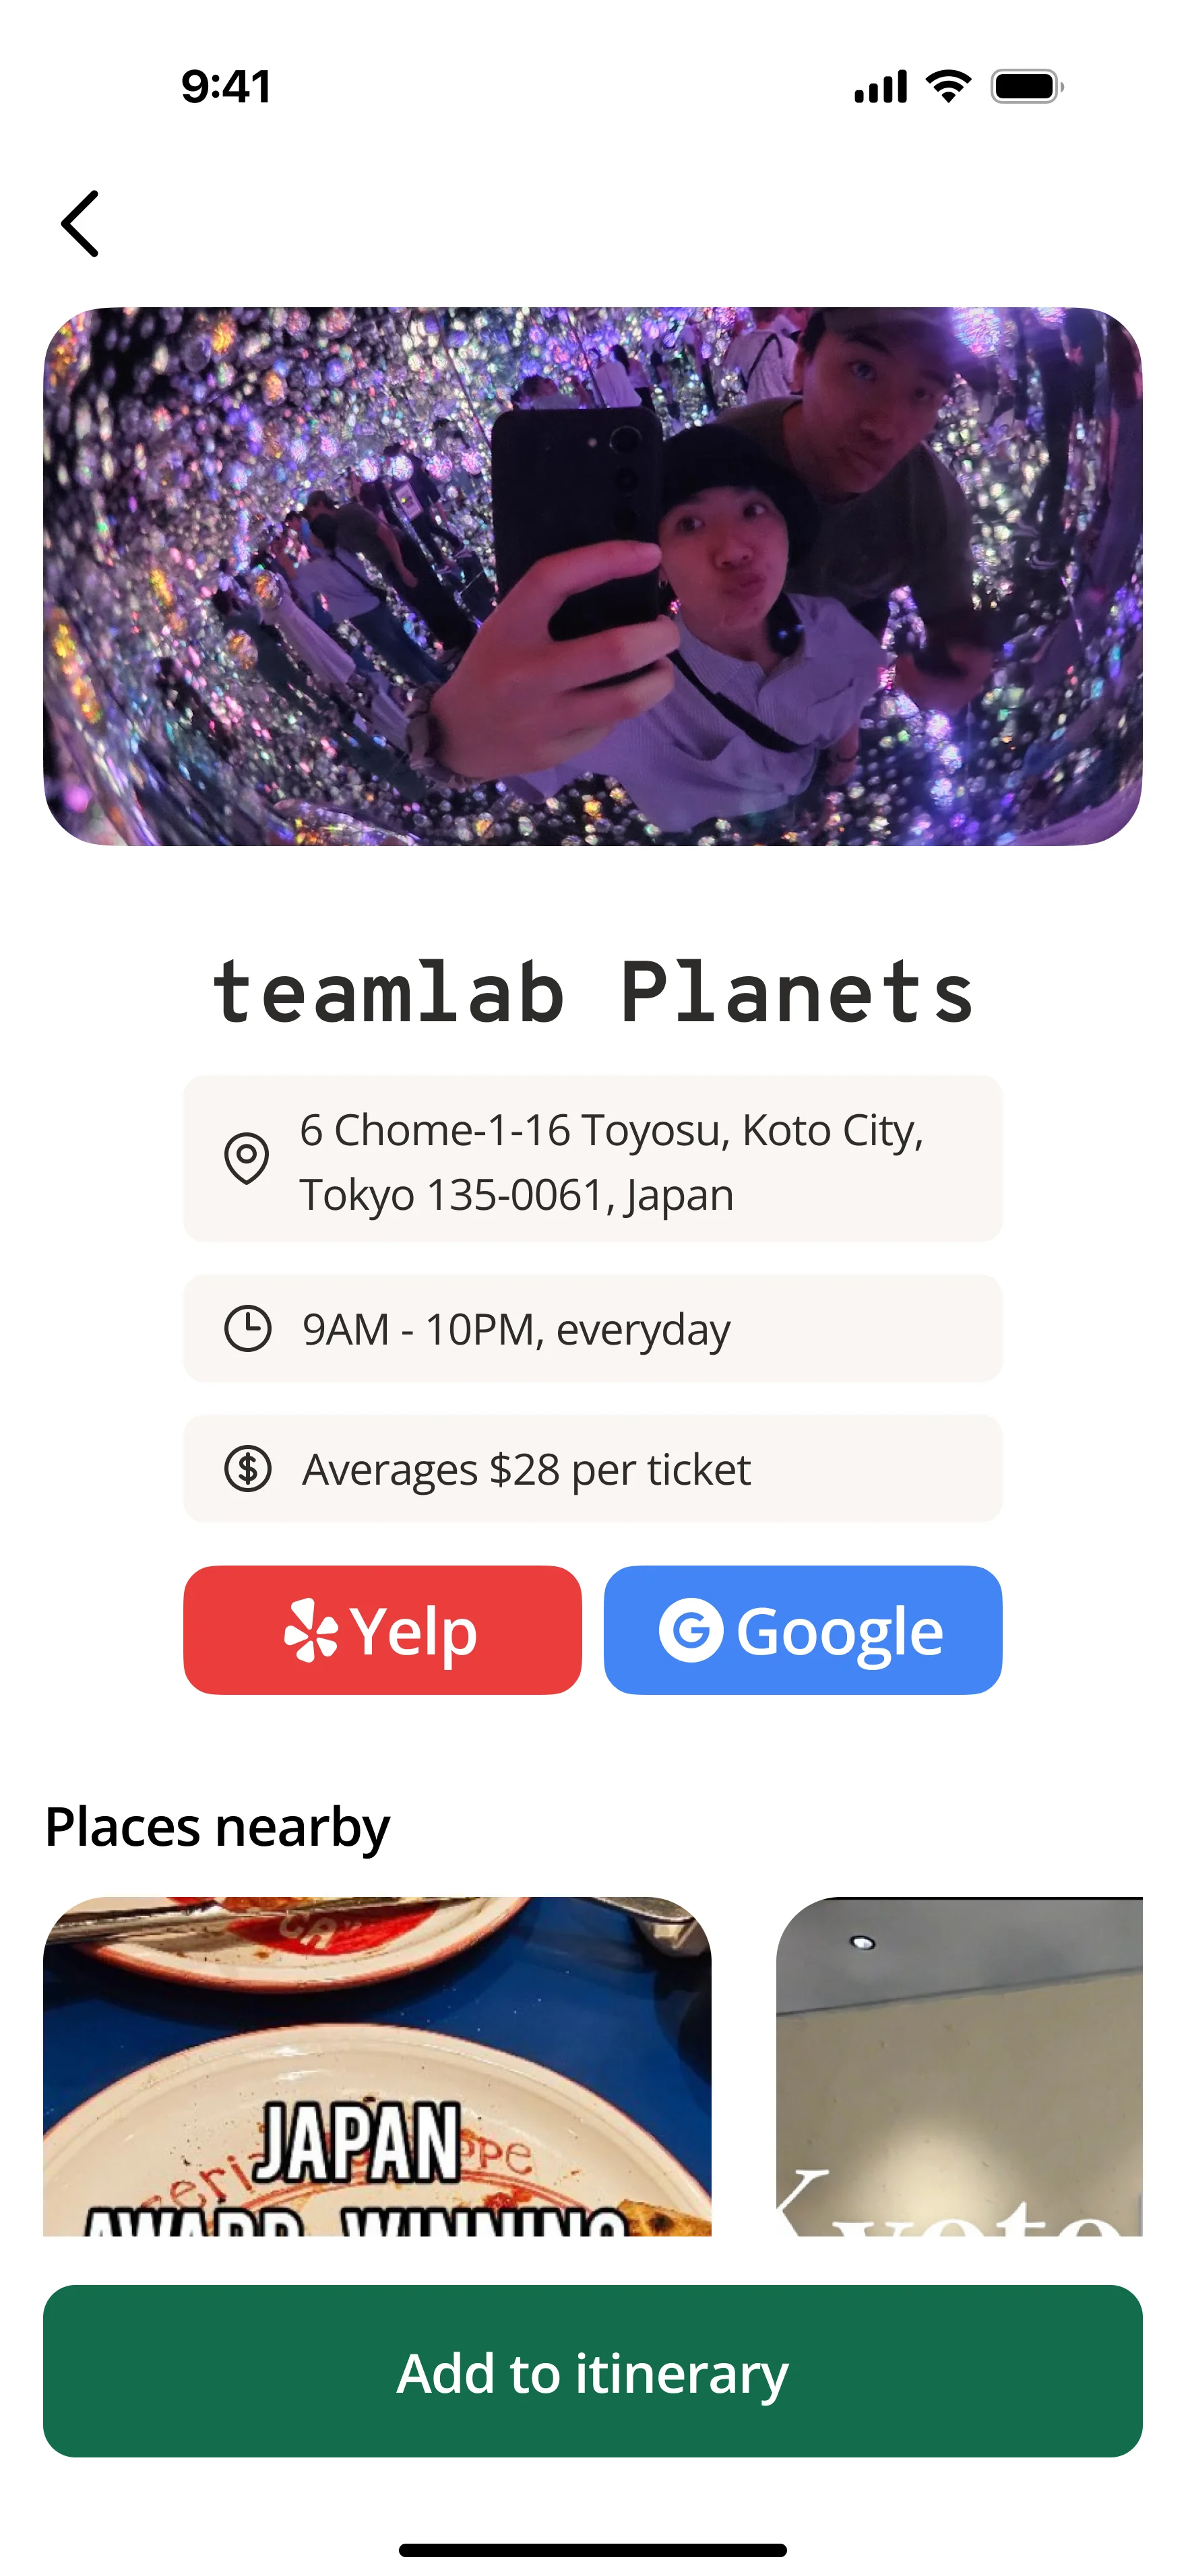Open the teamlab Planets hero photo
1186x2576 pixels.
pos(592,576)
